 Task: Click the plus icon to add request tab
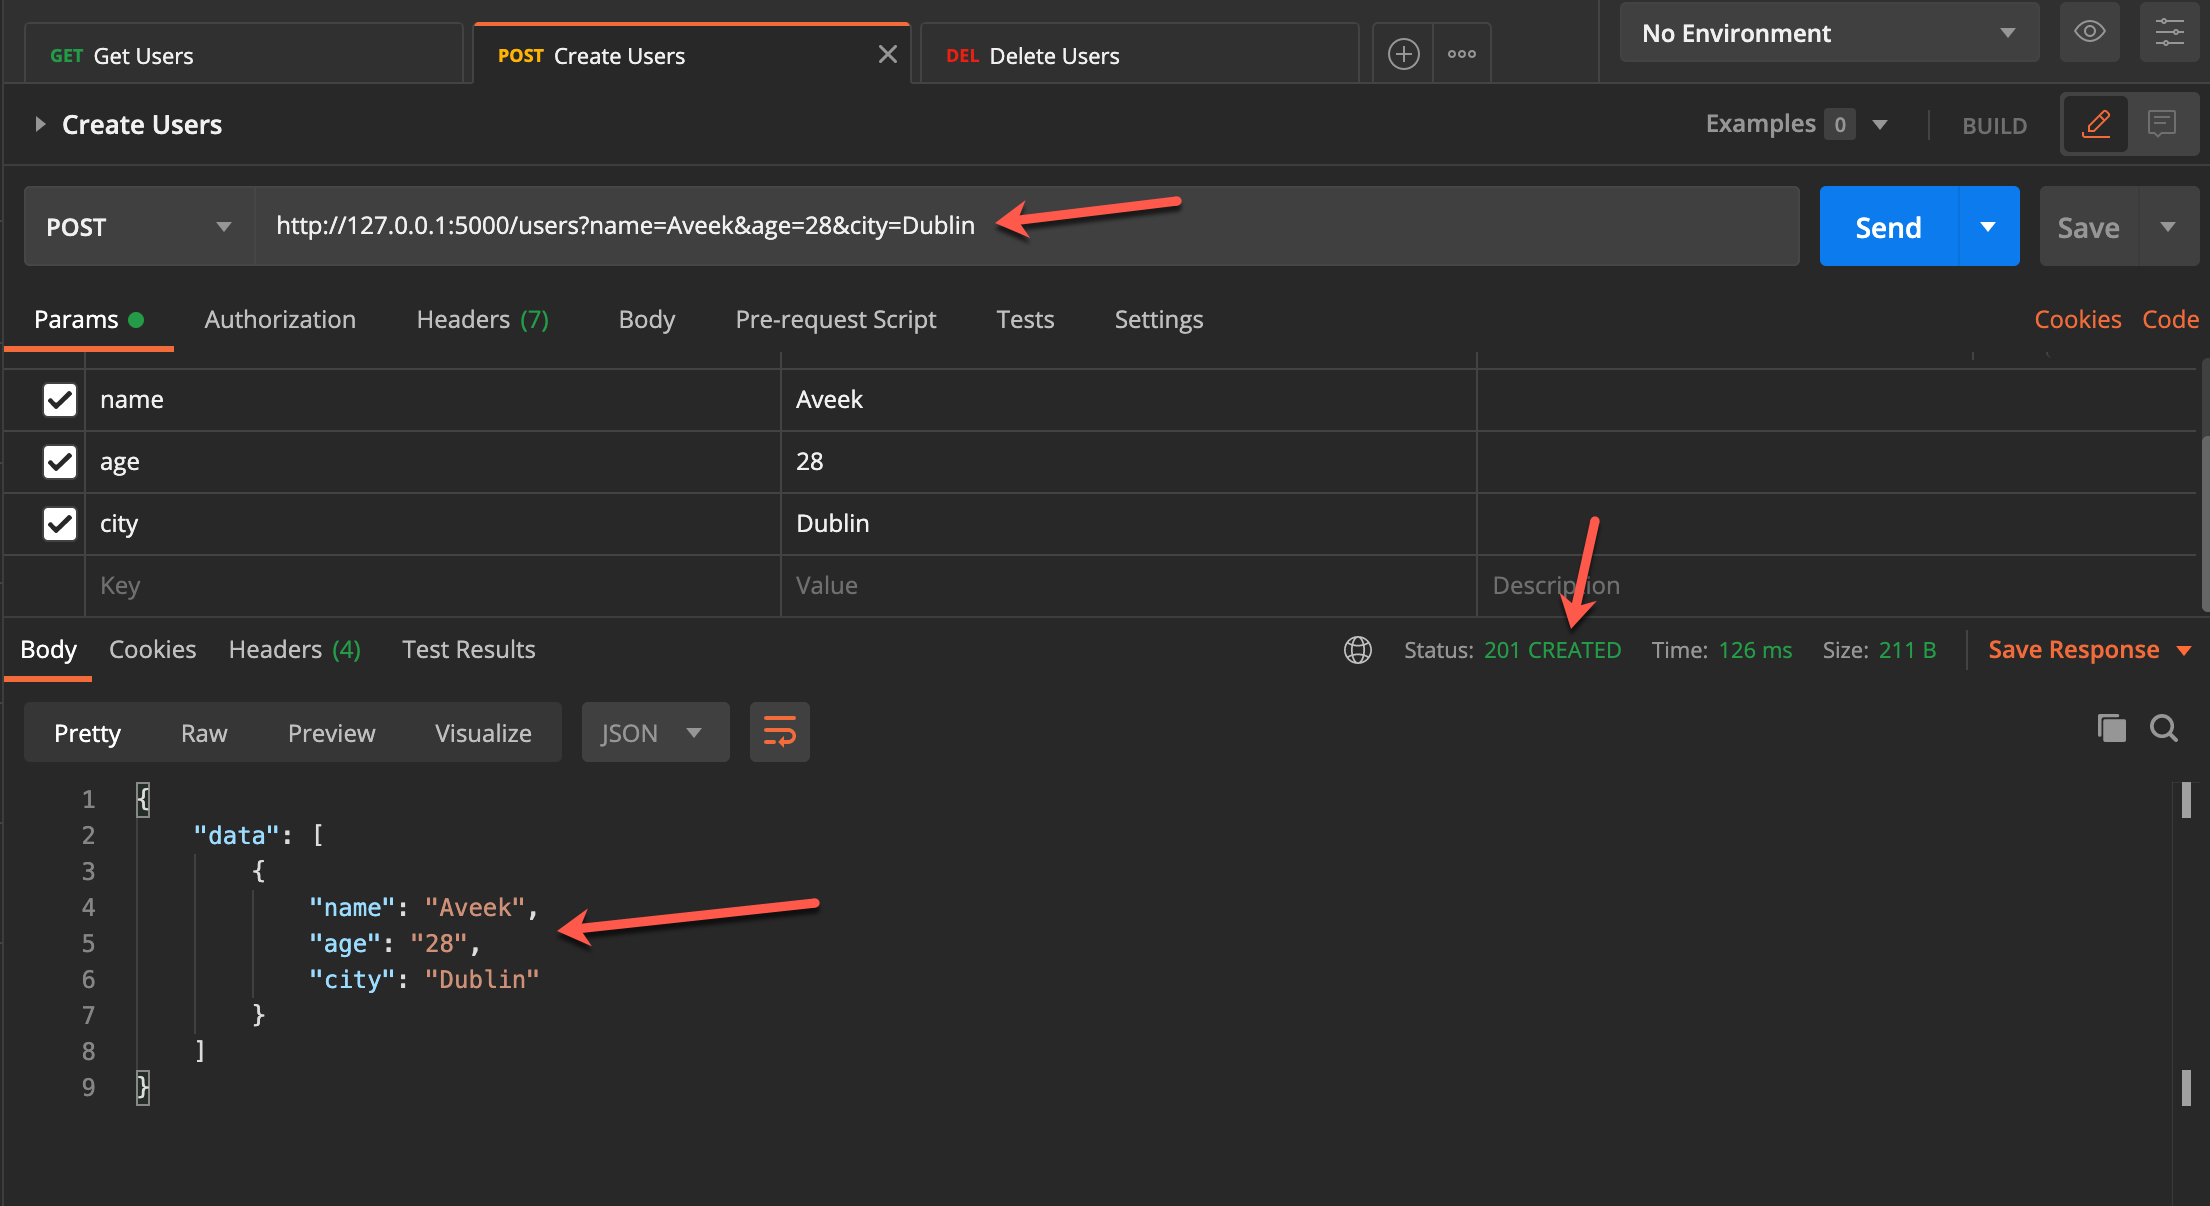1403,53
